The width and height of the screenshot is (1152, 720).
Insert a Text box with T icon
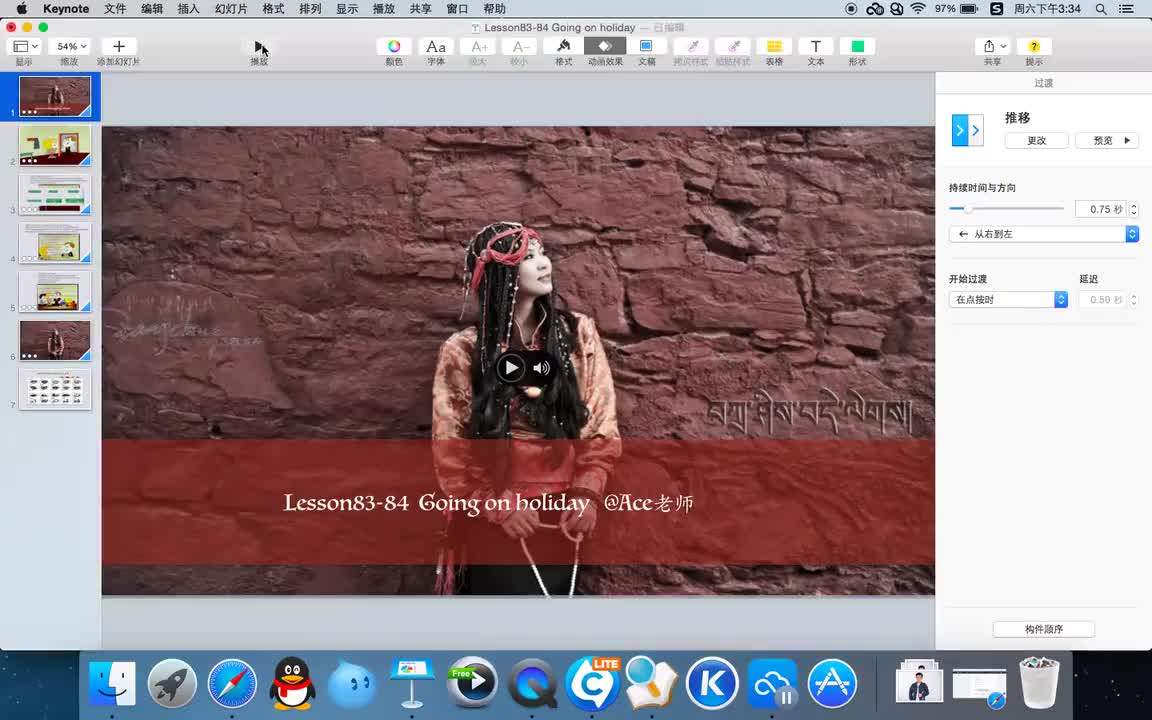point(816,46)
